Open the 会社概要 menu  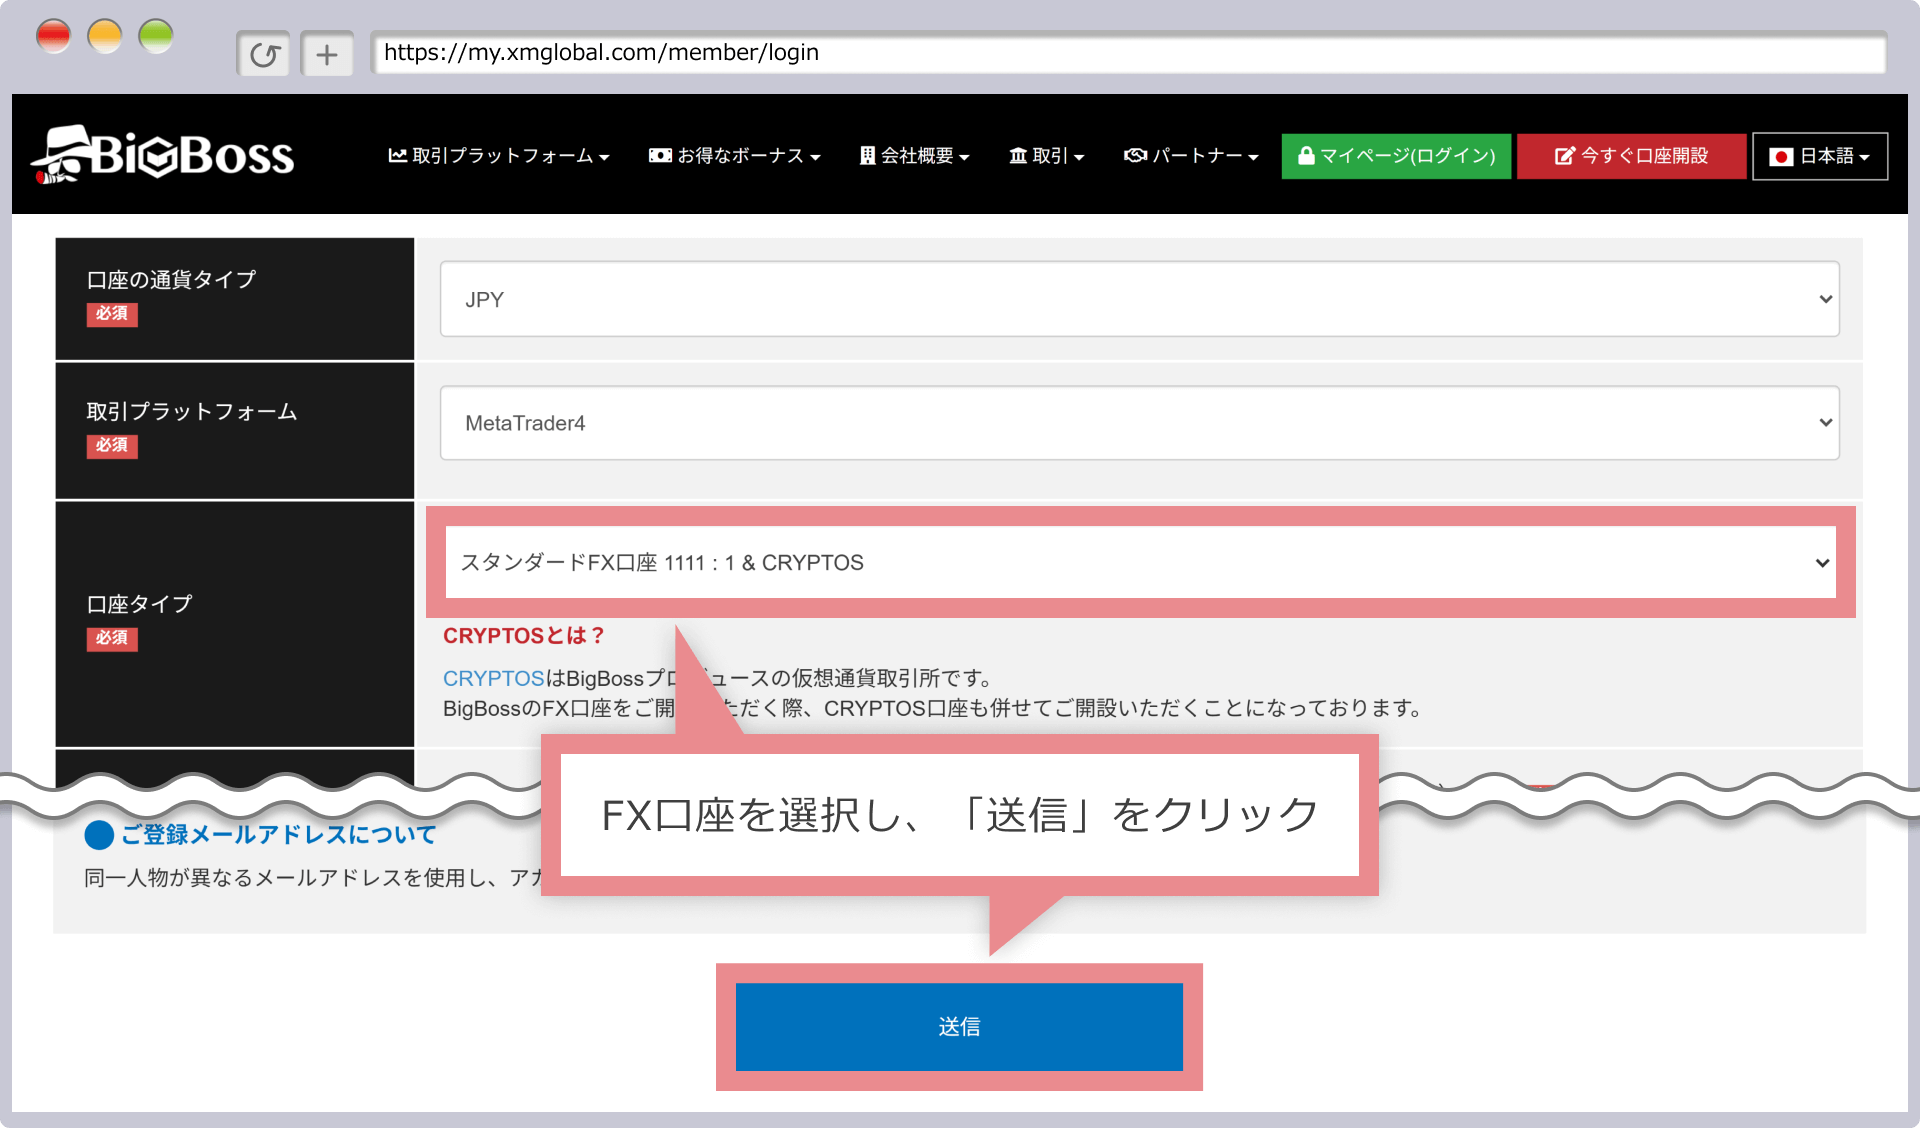click(x=915, y=156)
